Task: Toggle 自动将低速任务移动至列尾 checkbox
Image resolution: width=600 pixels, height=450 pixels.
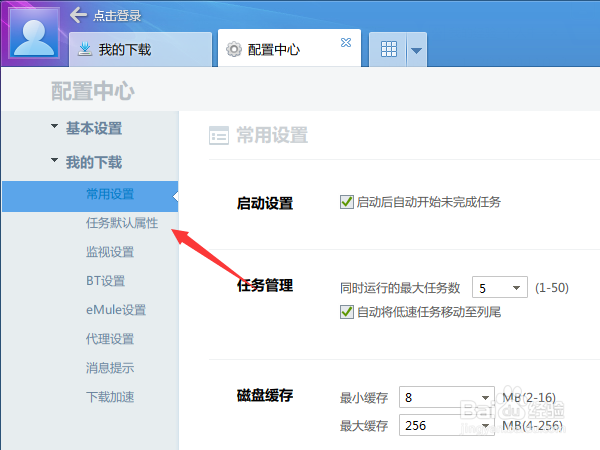Action: click(347, 312)
